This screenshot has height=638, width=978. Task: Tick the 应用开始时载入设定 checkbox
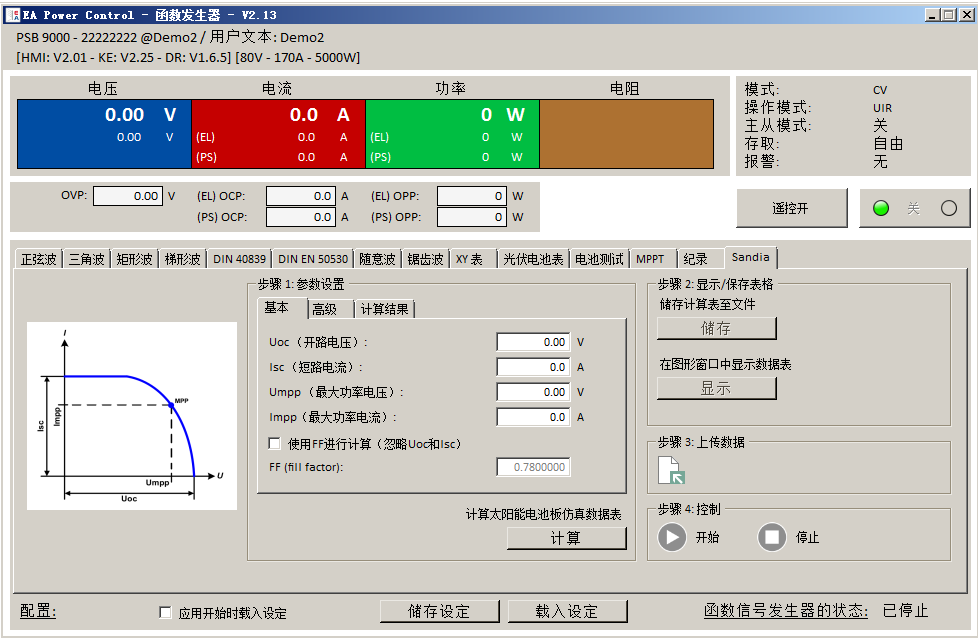165,612
